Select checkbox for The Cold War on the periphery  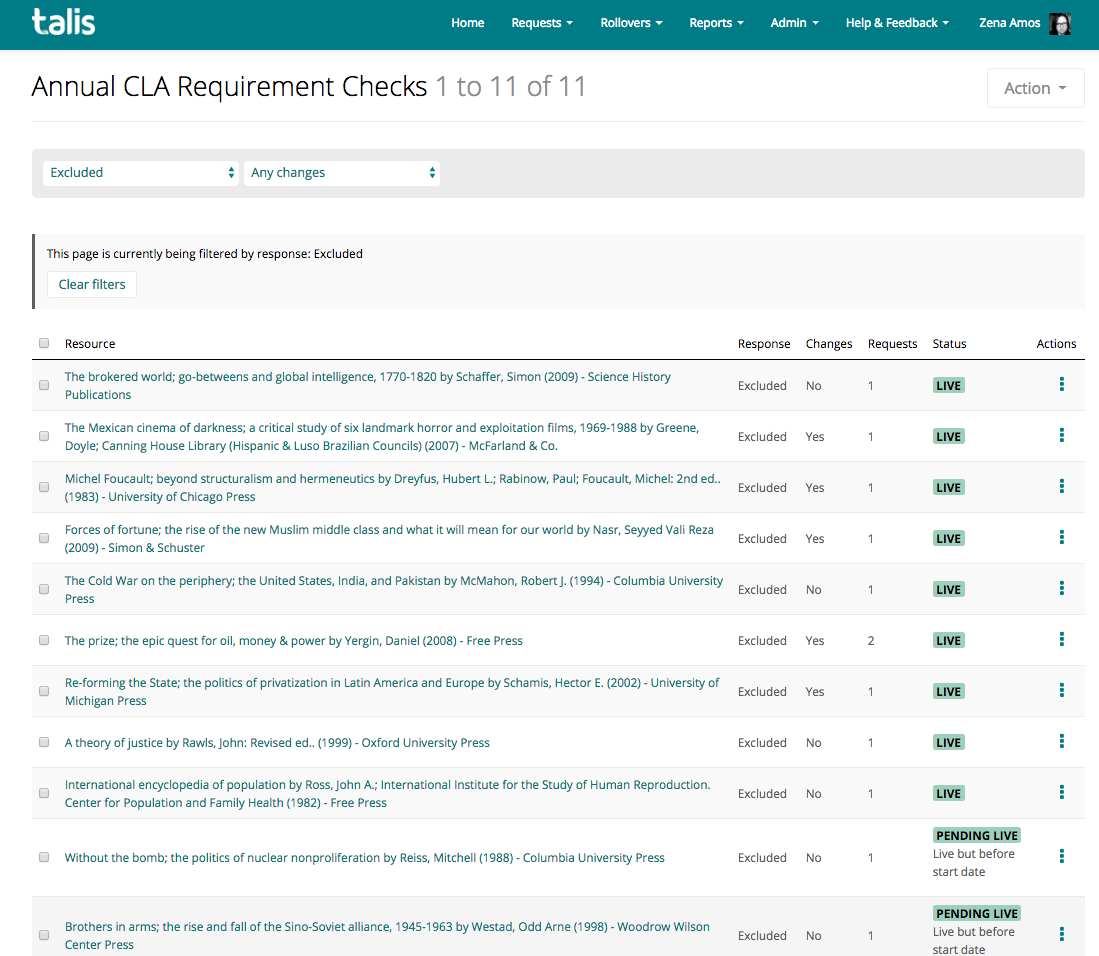click(44, 589)
